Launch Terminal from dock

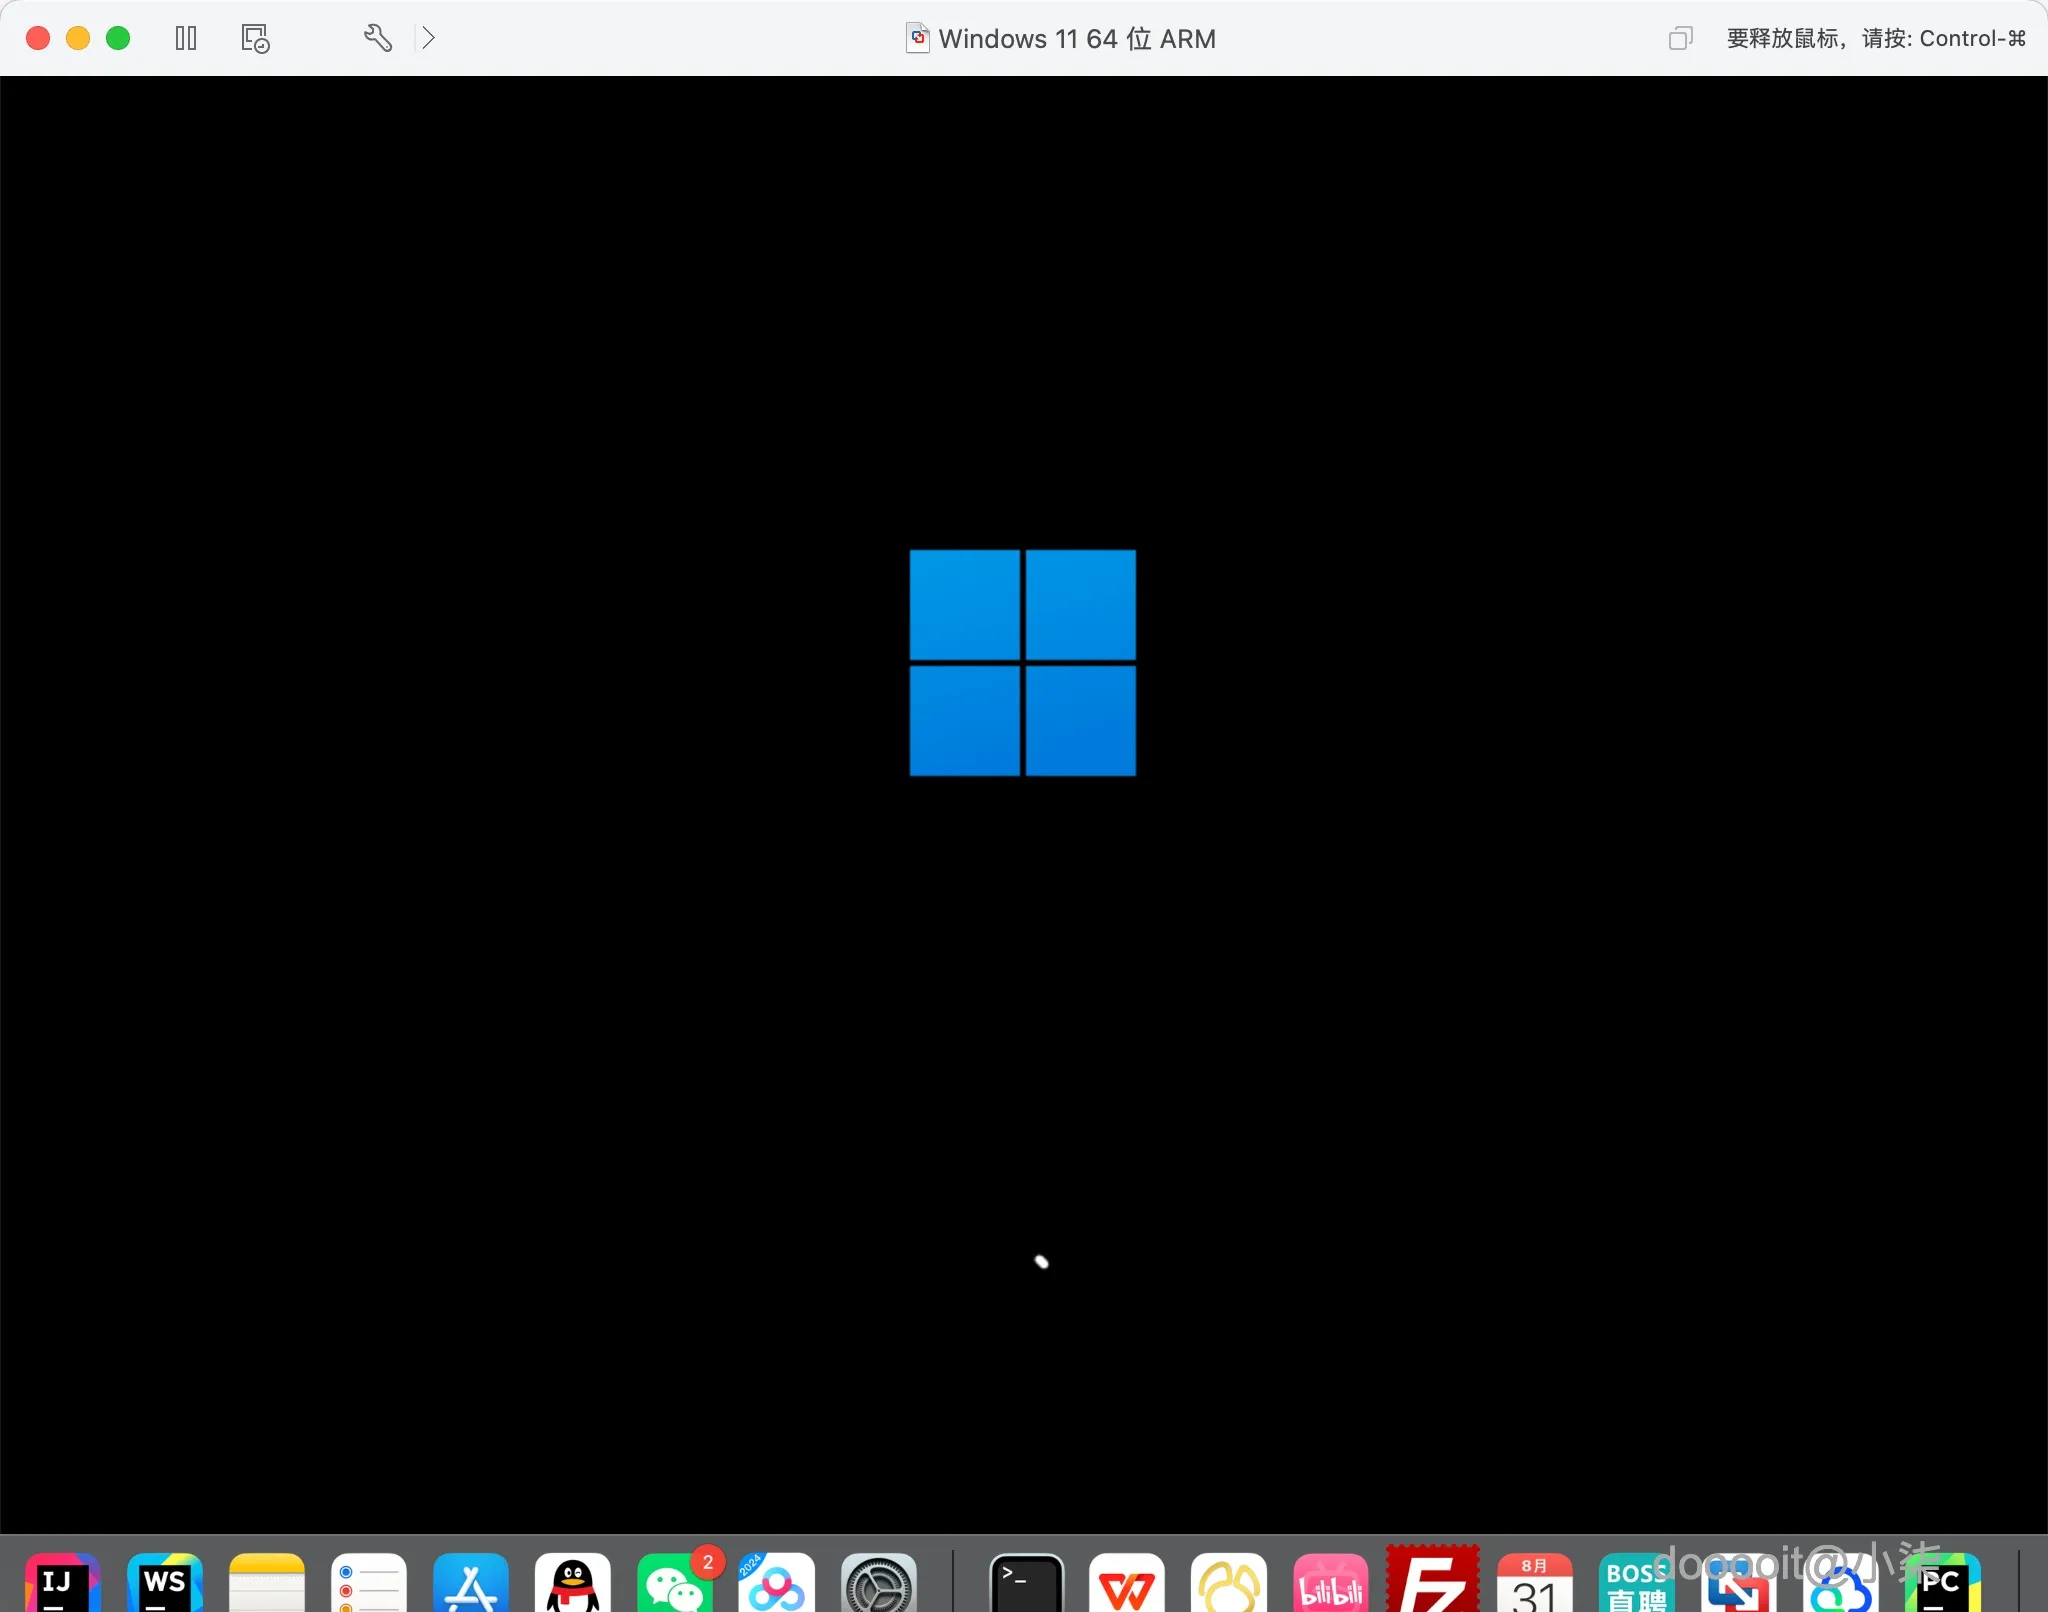[x=1026, y=1583]
